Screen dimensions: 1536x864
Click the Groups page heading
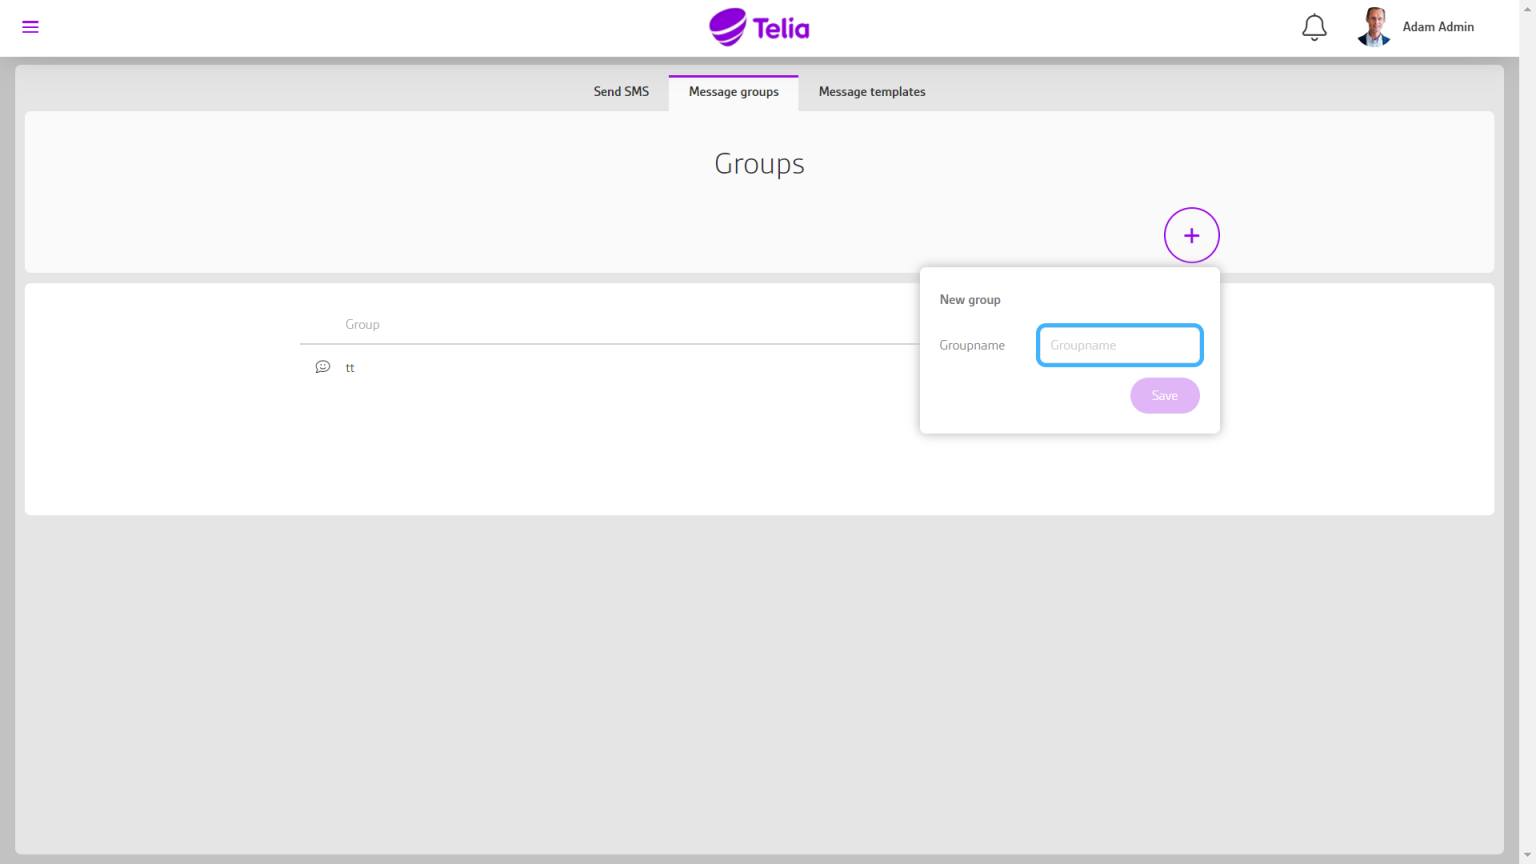(759, 163)
